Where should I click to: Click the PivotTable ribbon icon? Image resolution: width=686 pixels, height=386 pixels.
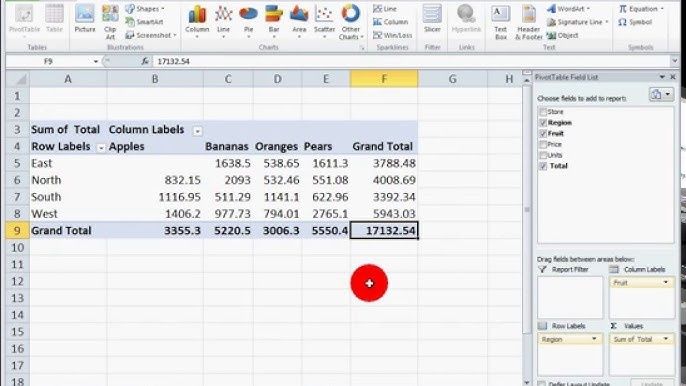click(x=24, y=19)
